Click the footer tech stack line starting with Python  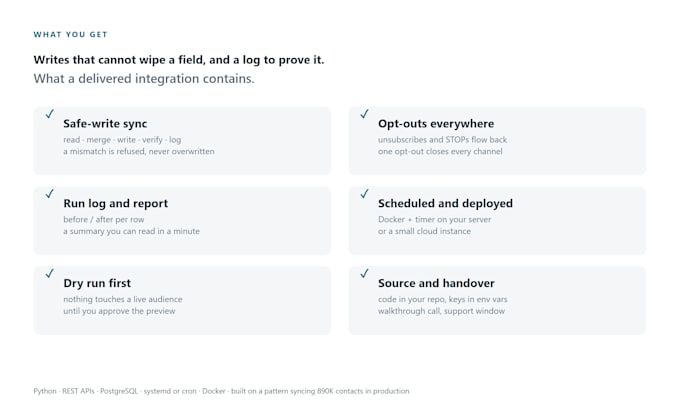coord(221,391)
